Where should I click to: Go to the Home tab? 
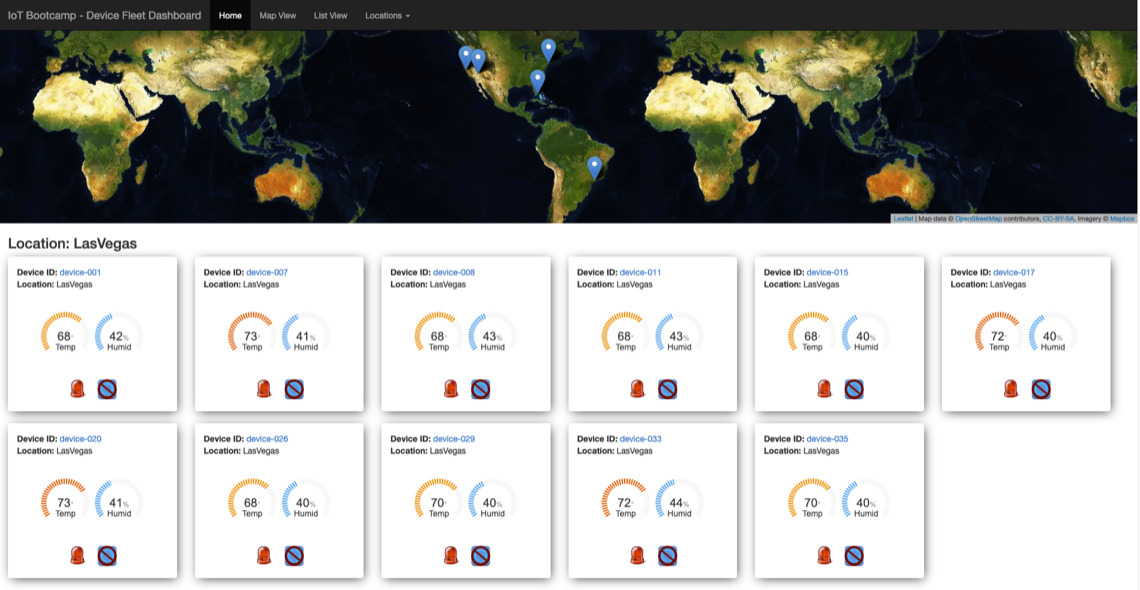230,15
